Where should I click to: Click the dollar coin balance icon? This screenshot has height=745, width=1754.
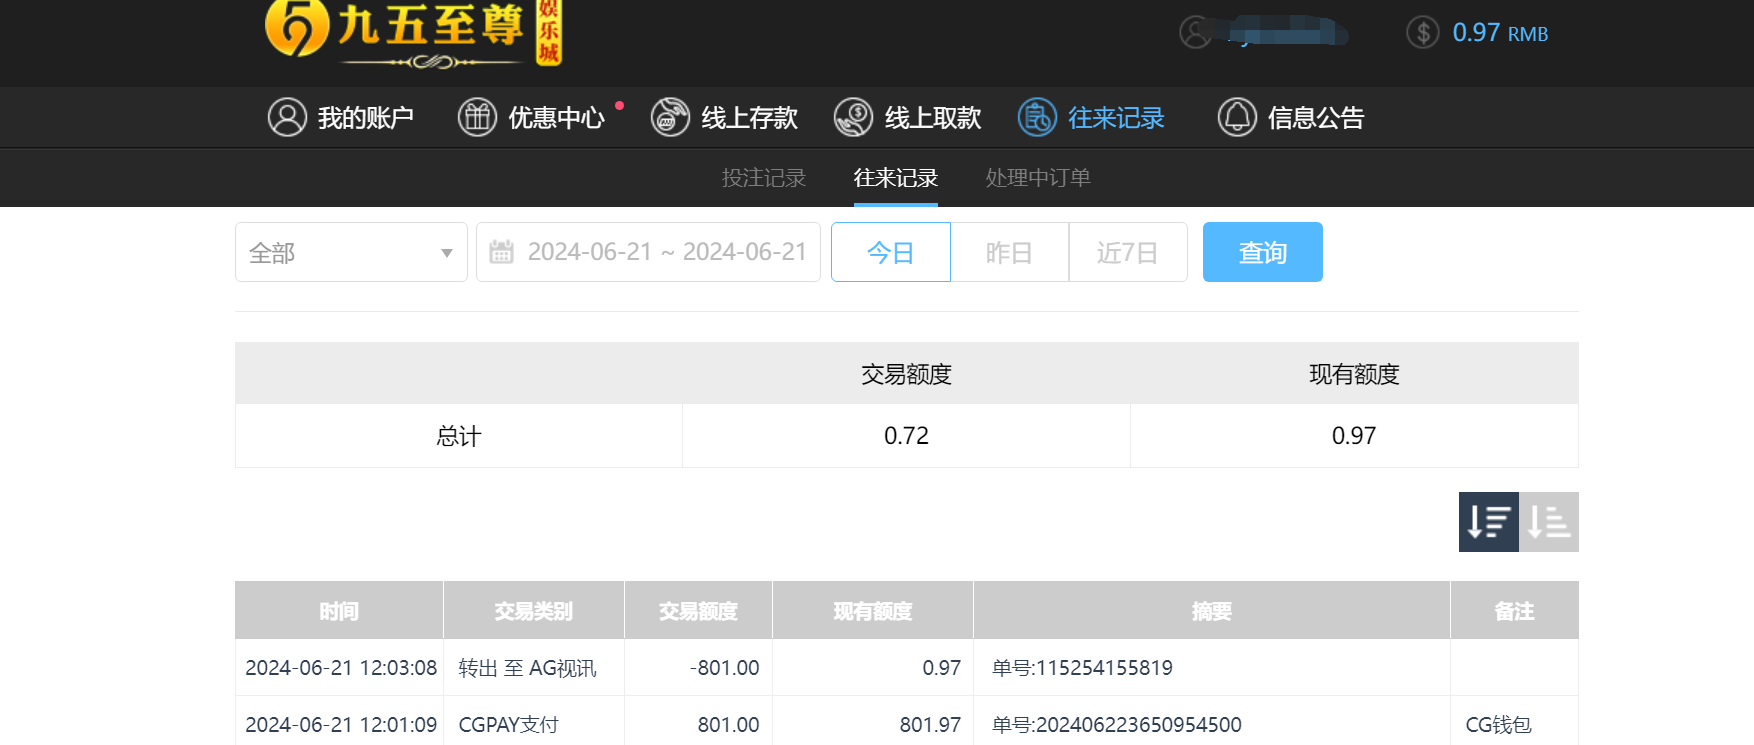pos(1423,32)
